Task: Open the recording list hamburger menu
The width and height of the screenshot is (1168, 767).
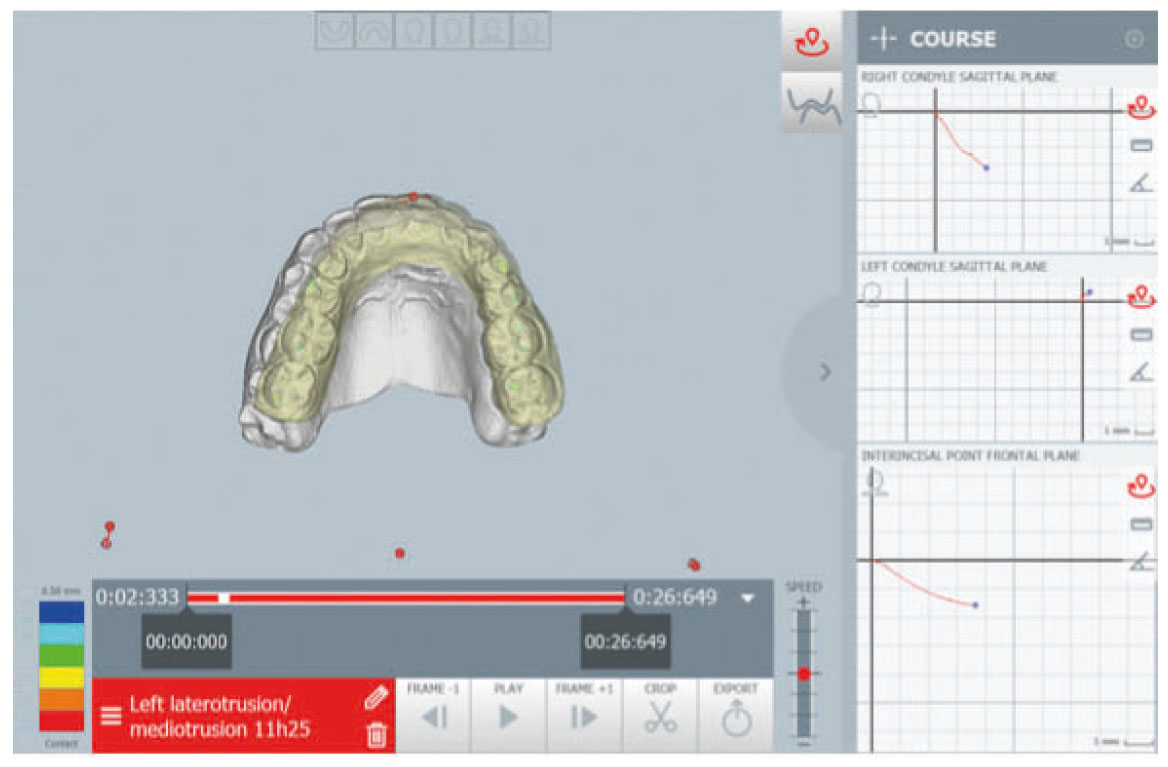Action: pyautogui.click(x=111, y=716)
